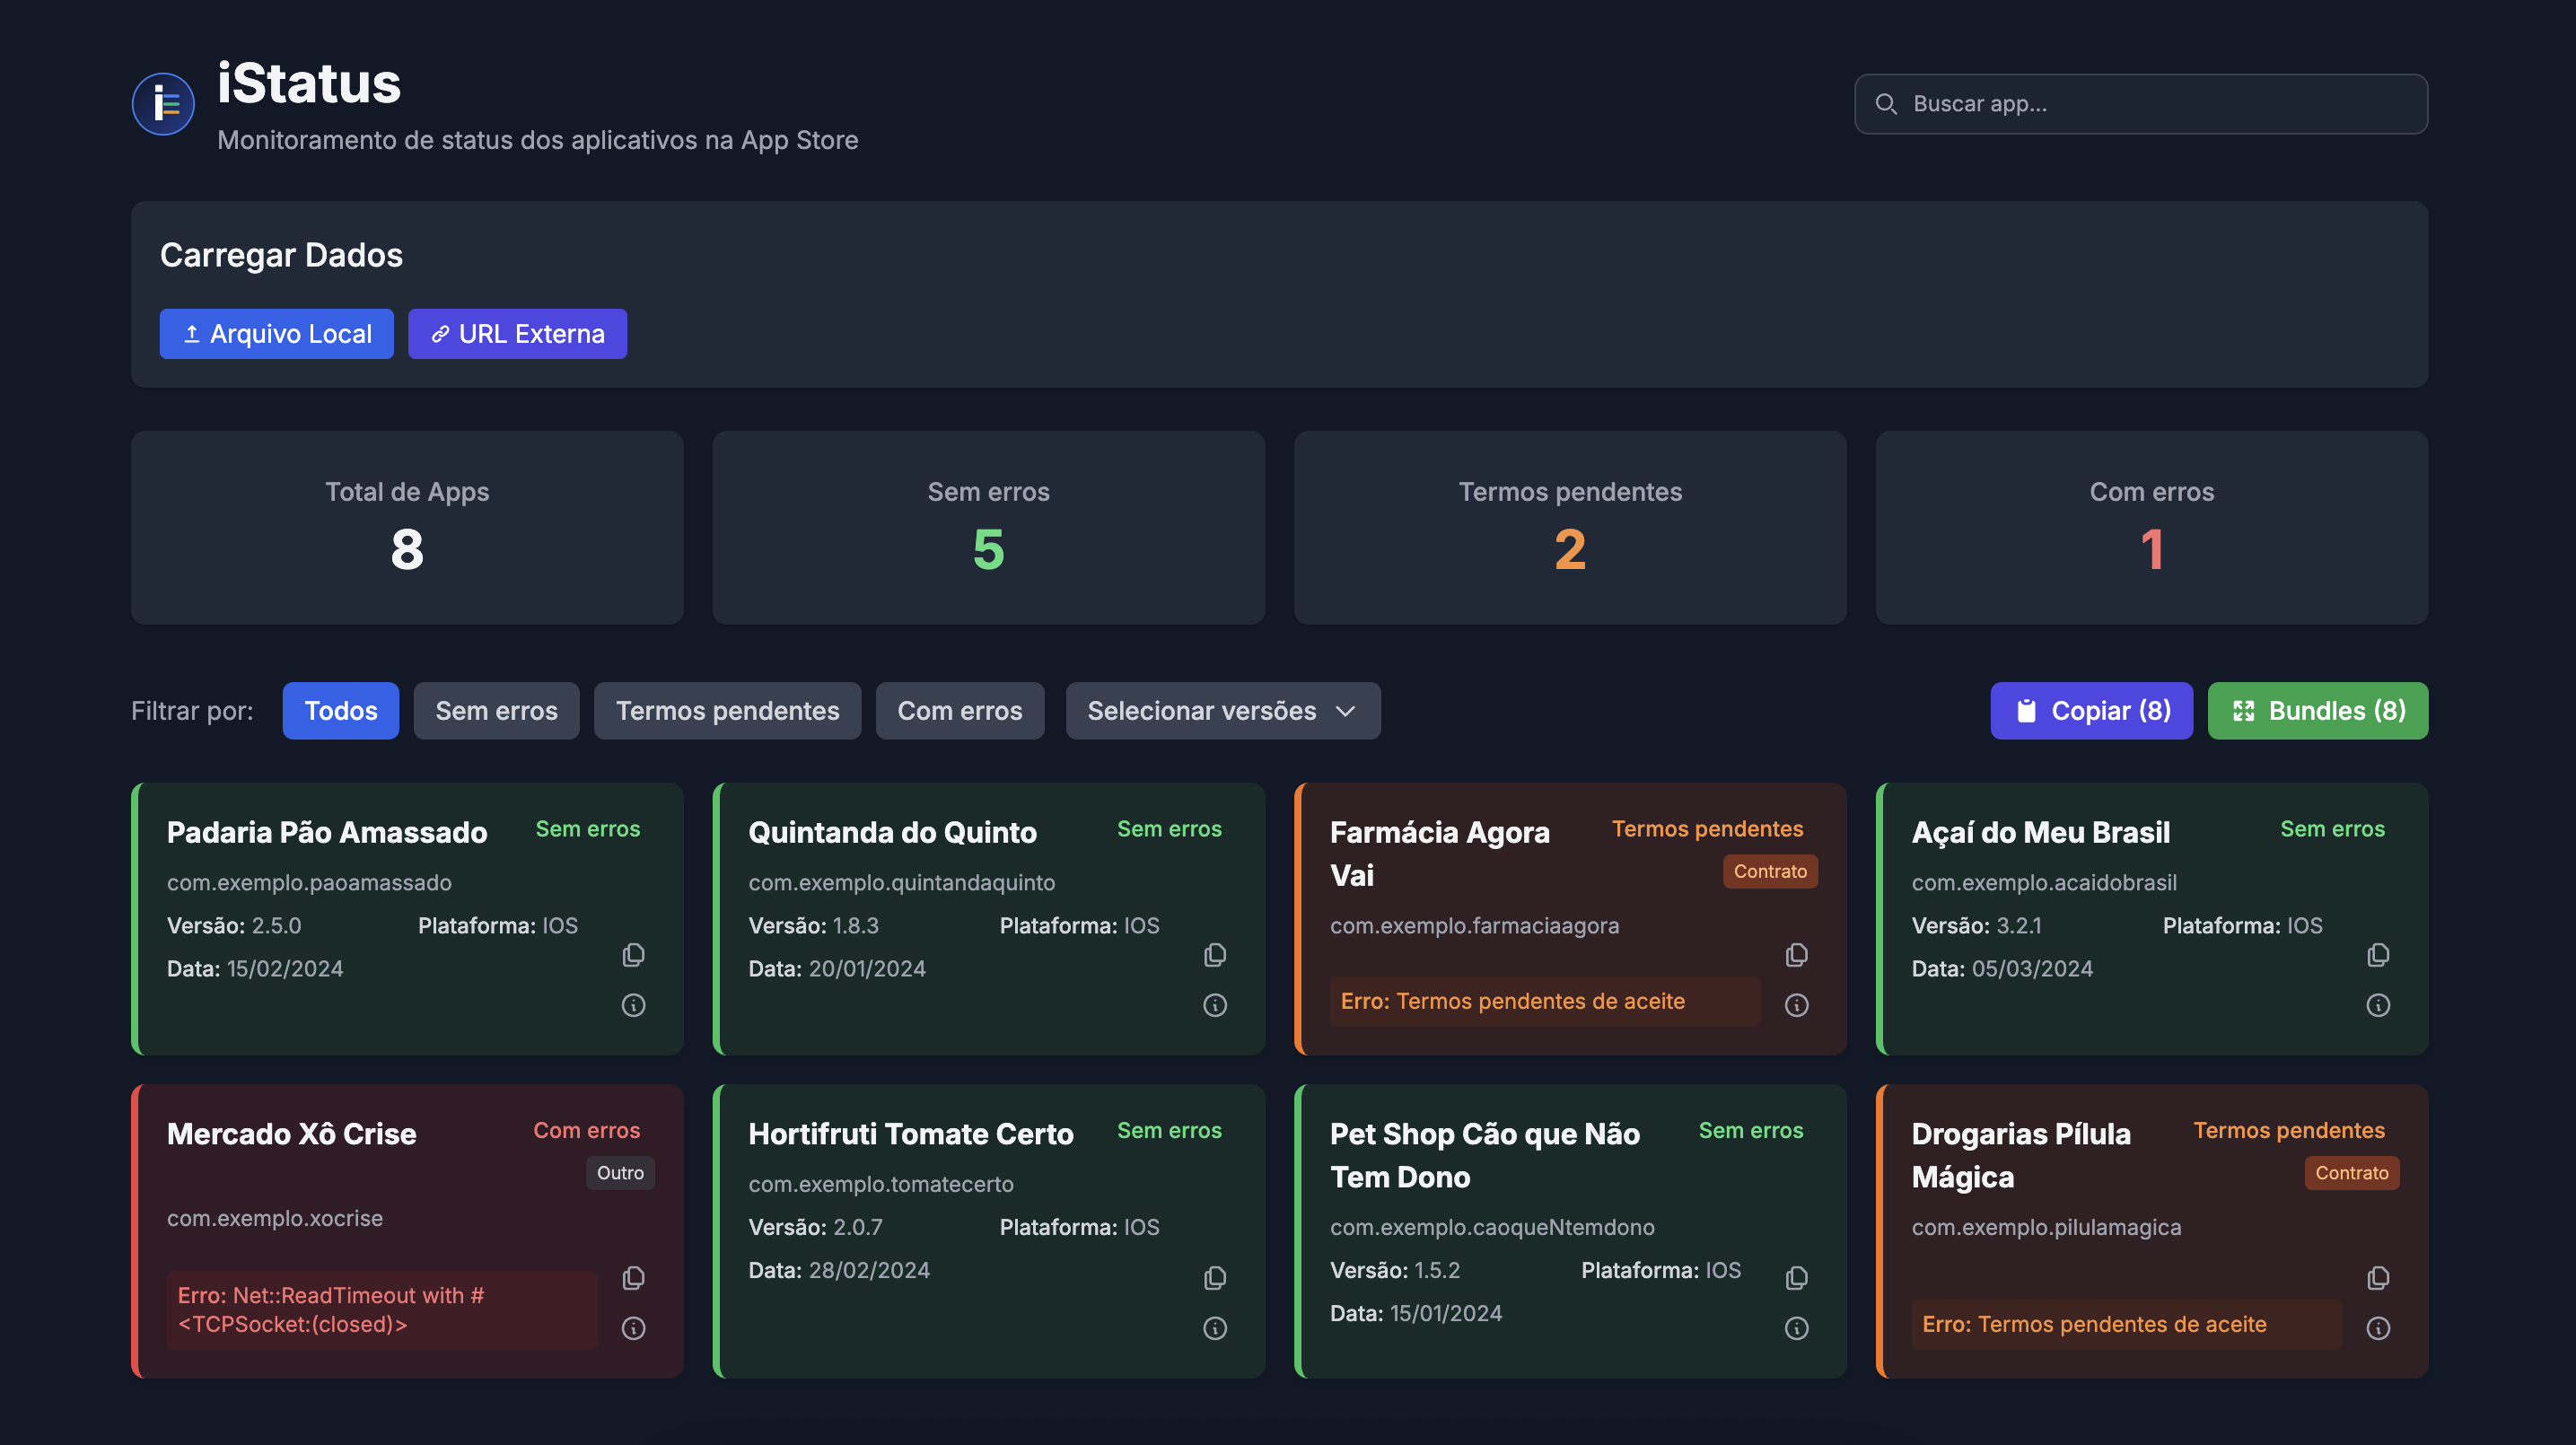The image size is (2576, 1445).
Task: Click the iStatus logo icon
Action: click(x=163, y=104)
